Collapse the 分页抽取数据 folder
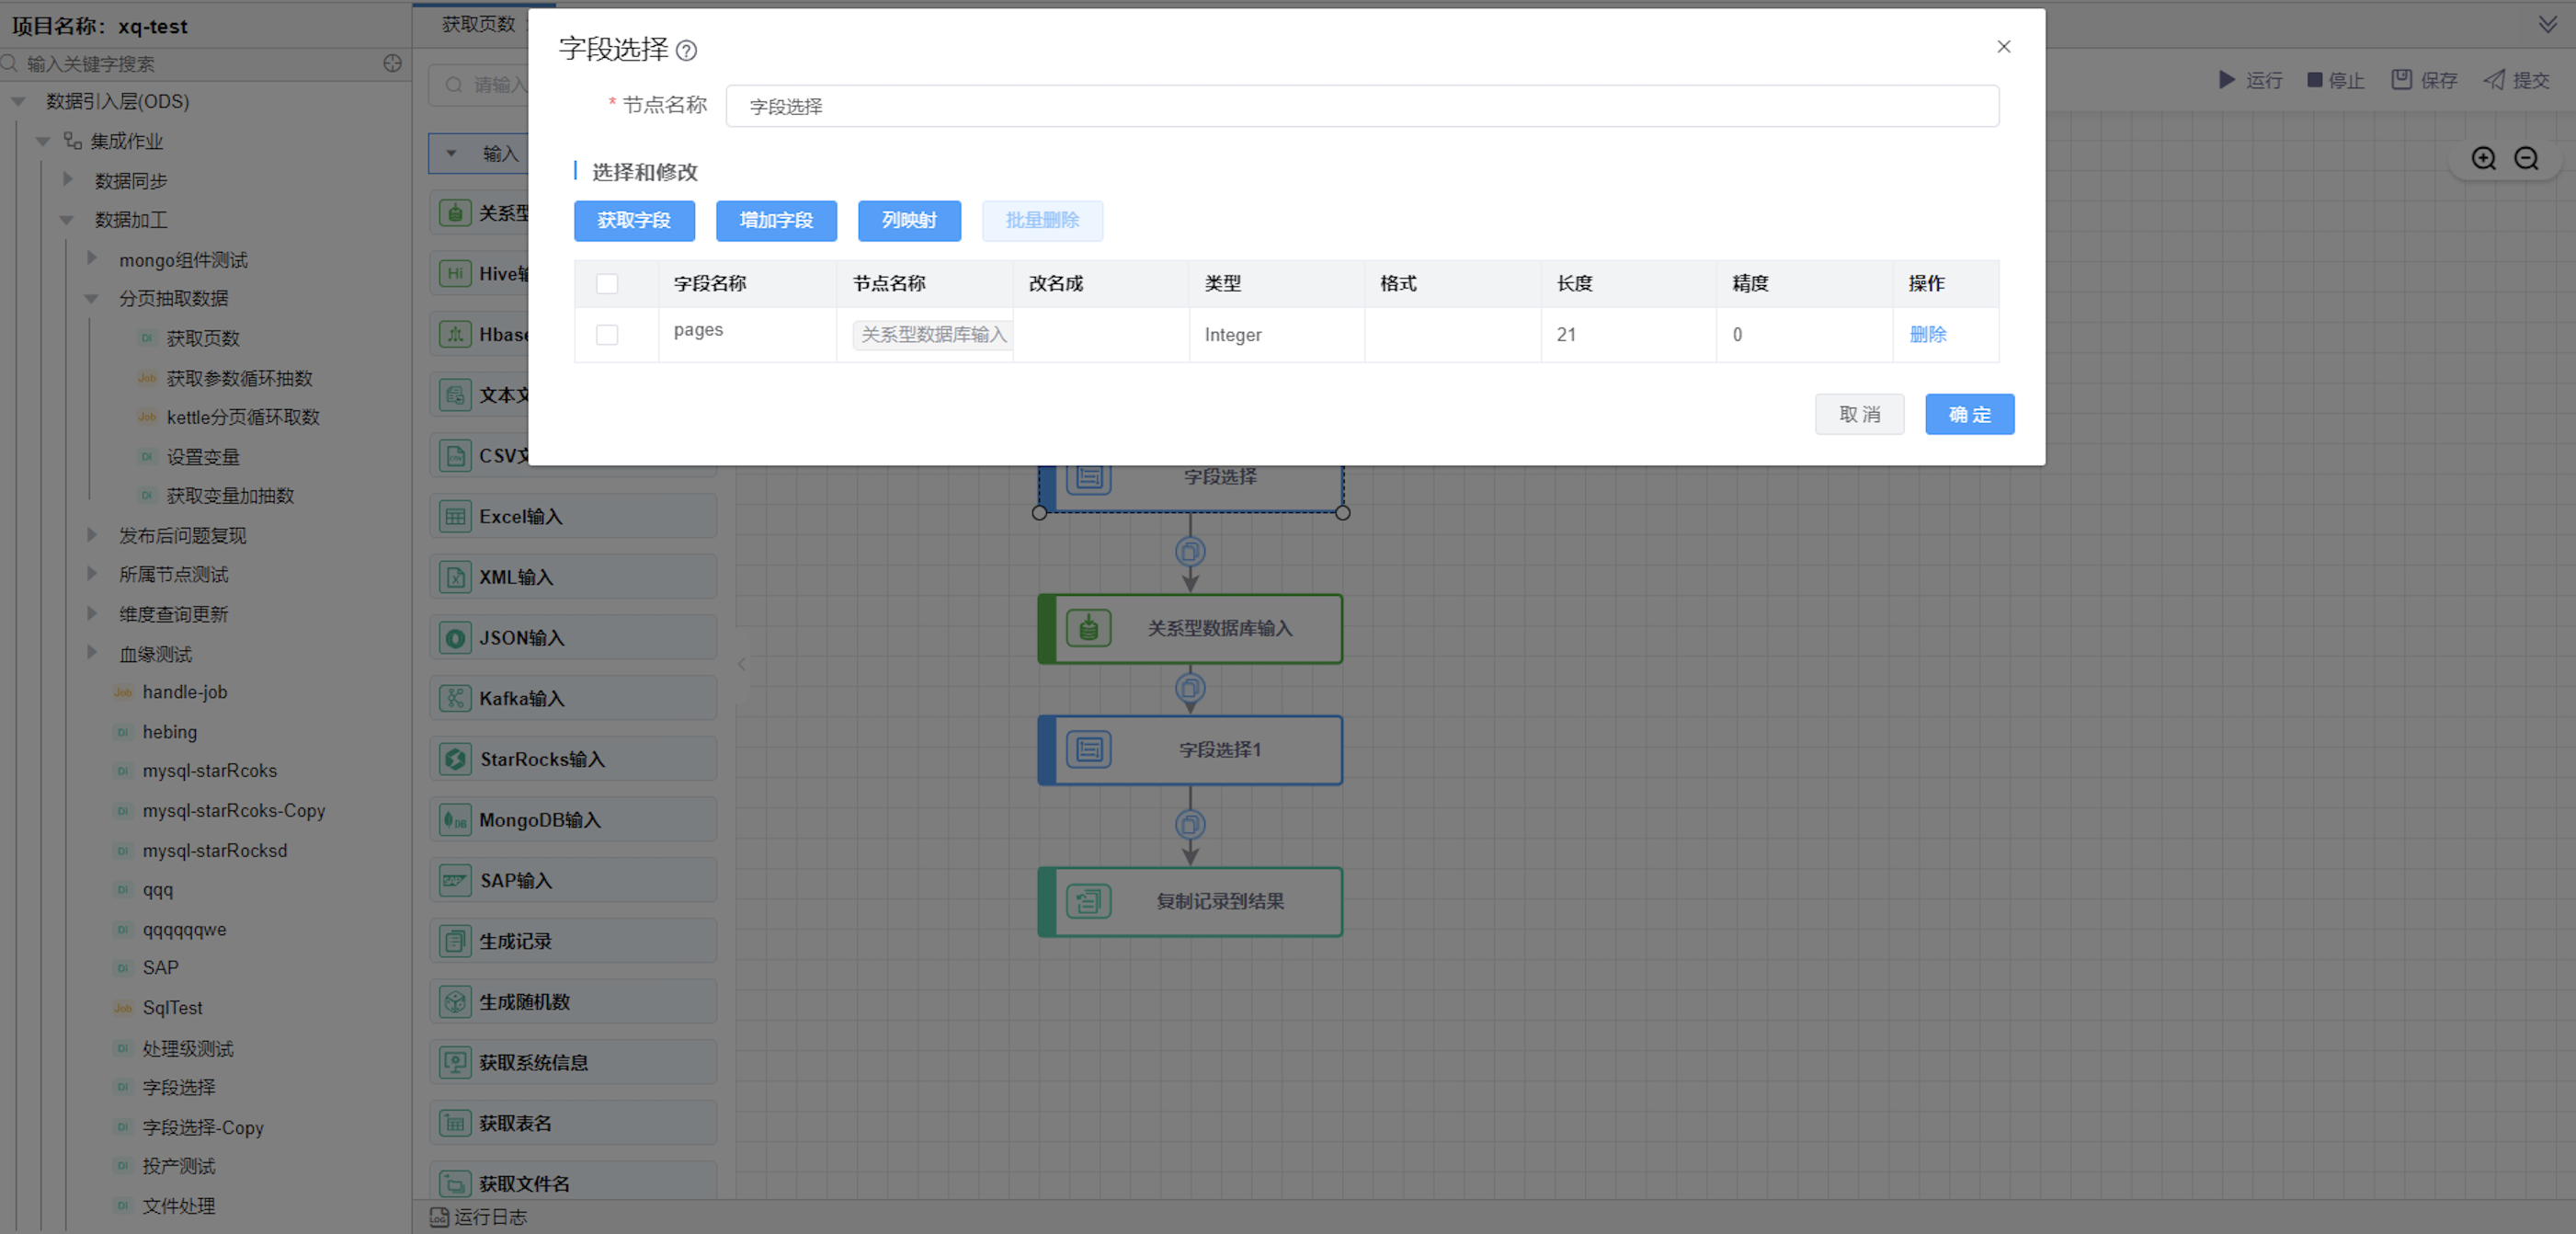2576x1234 pixels. point(92,299)
